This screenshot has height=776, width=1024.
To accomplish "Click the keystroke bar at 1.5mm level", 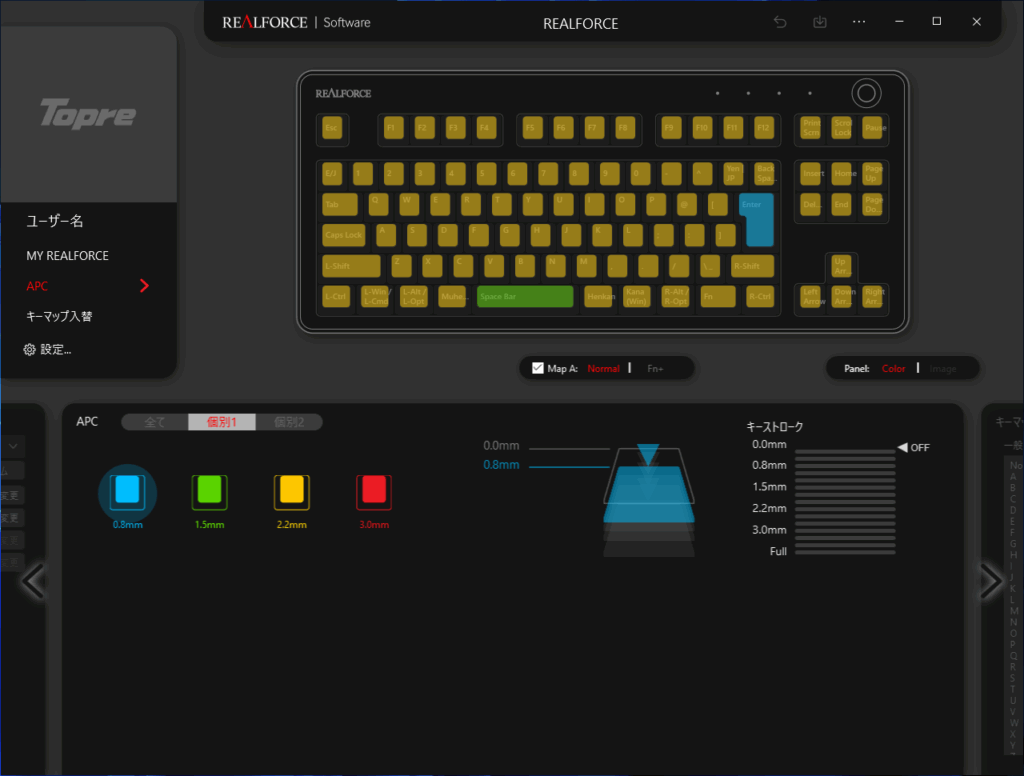I will coord(844,487).
